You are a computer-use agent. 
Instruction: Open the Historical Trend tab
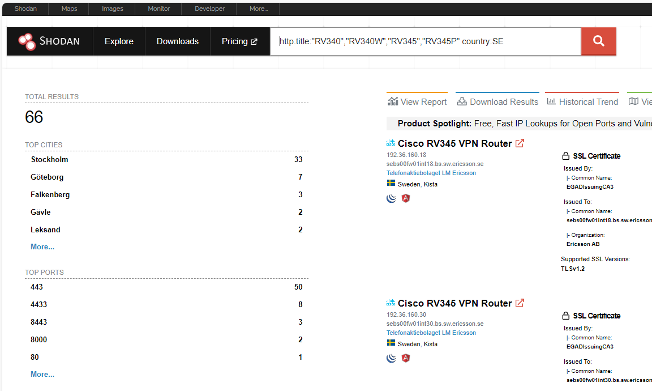coord(582,101)
